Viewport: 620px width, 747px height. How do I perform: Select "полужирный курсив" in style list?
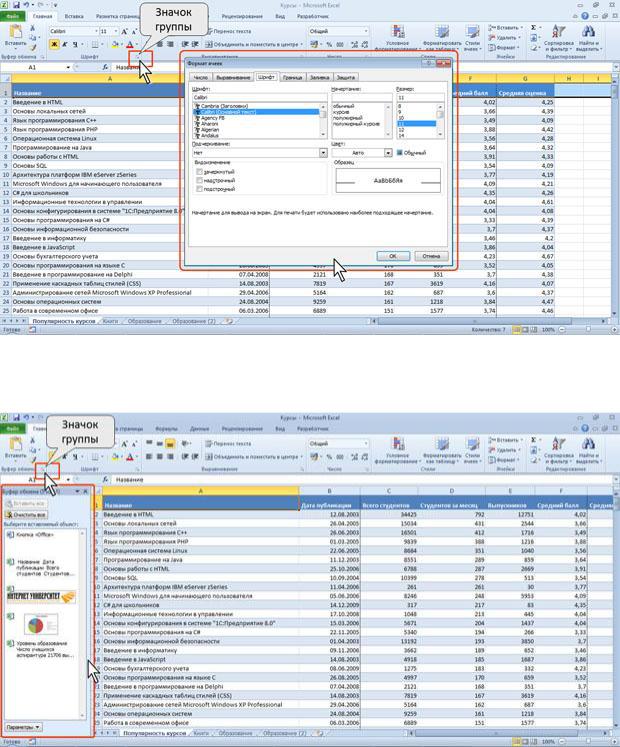[356, 124]
